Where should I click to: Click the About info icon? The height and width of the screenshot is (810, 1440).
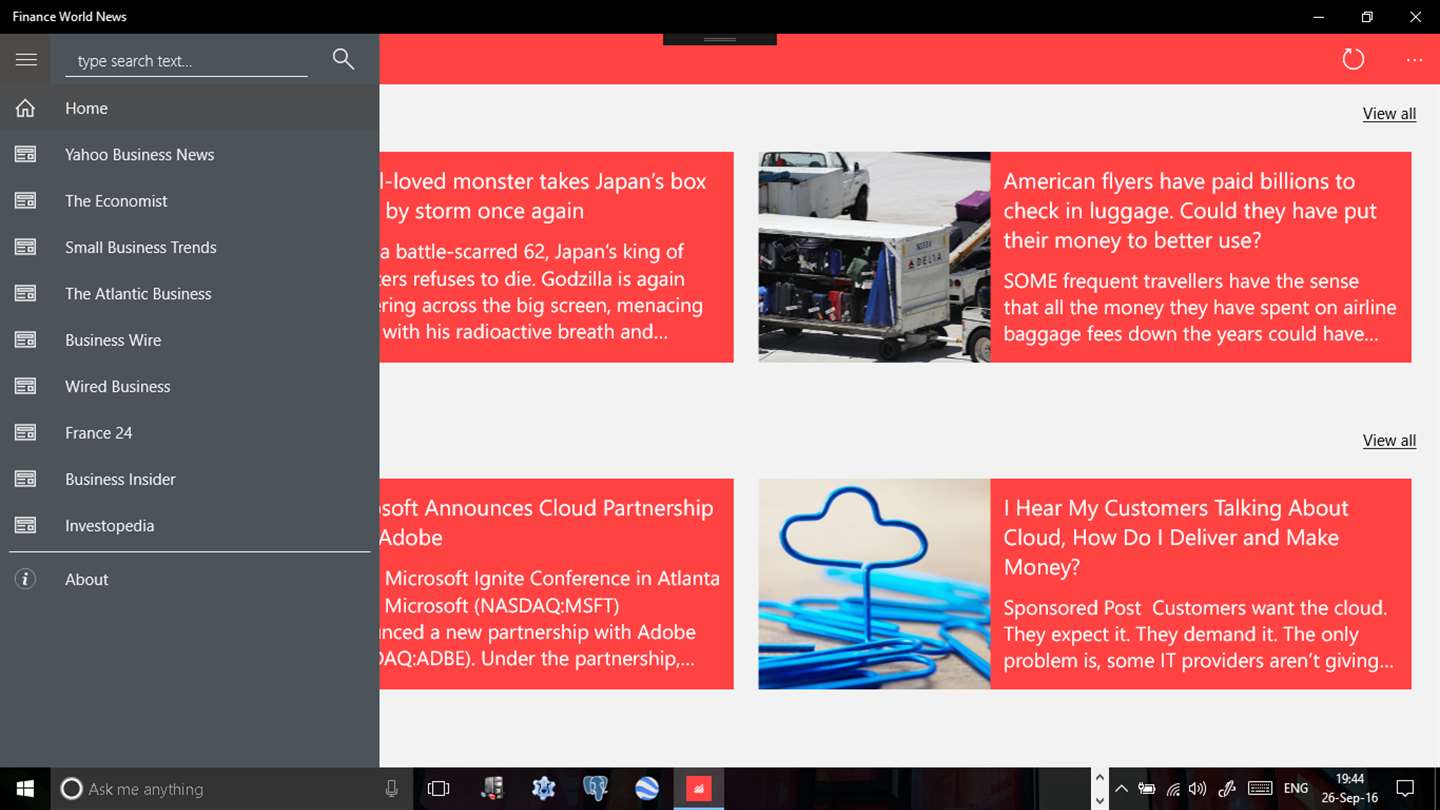click(x=25, y=579)
